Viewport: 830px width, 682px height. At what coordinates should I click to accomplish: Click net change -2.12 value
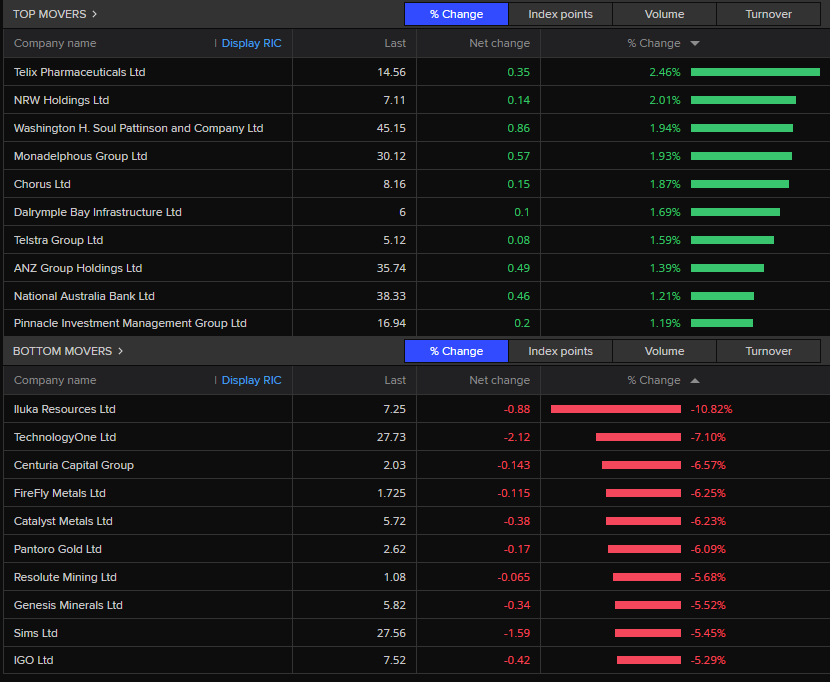pos(517,437)
